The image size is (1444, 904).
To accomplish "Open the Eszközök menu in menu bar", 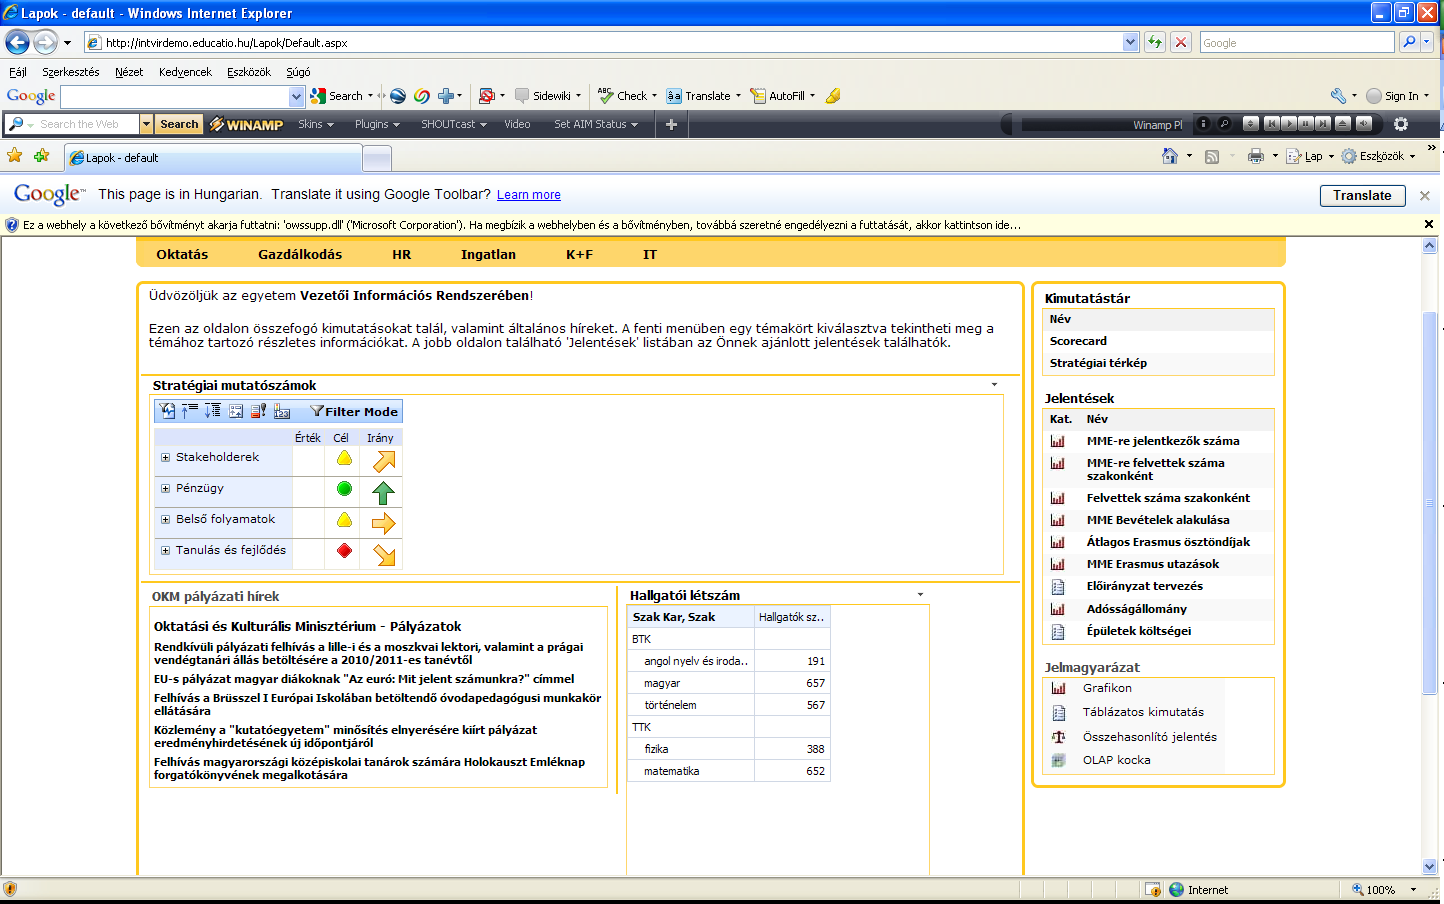I will tap(249, 72).
